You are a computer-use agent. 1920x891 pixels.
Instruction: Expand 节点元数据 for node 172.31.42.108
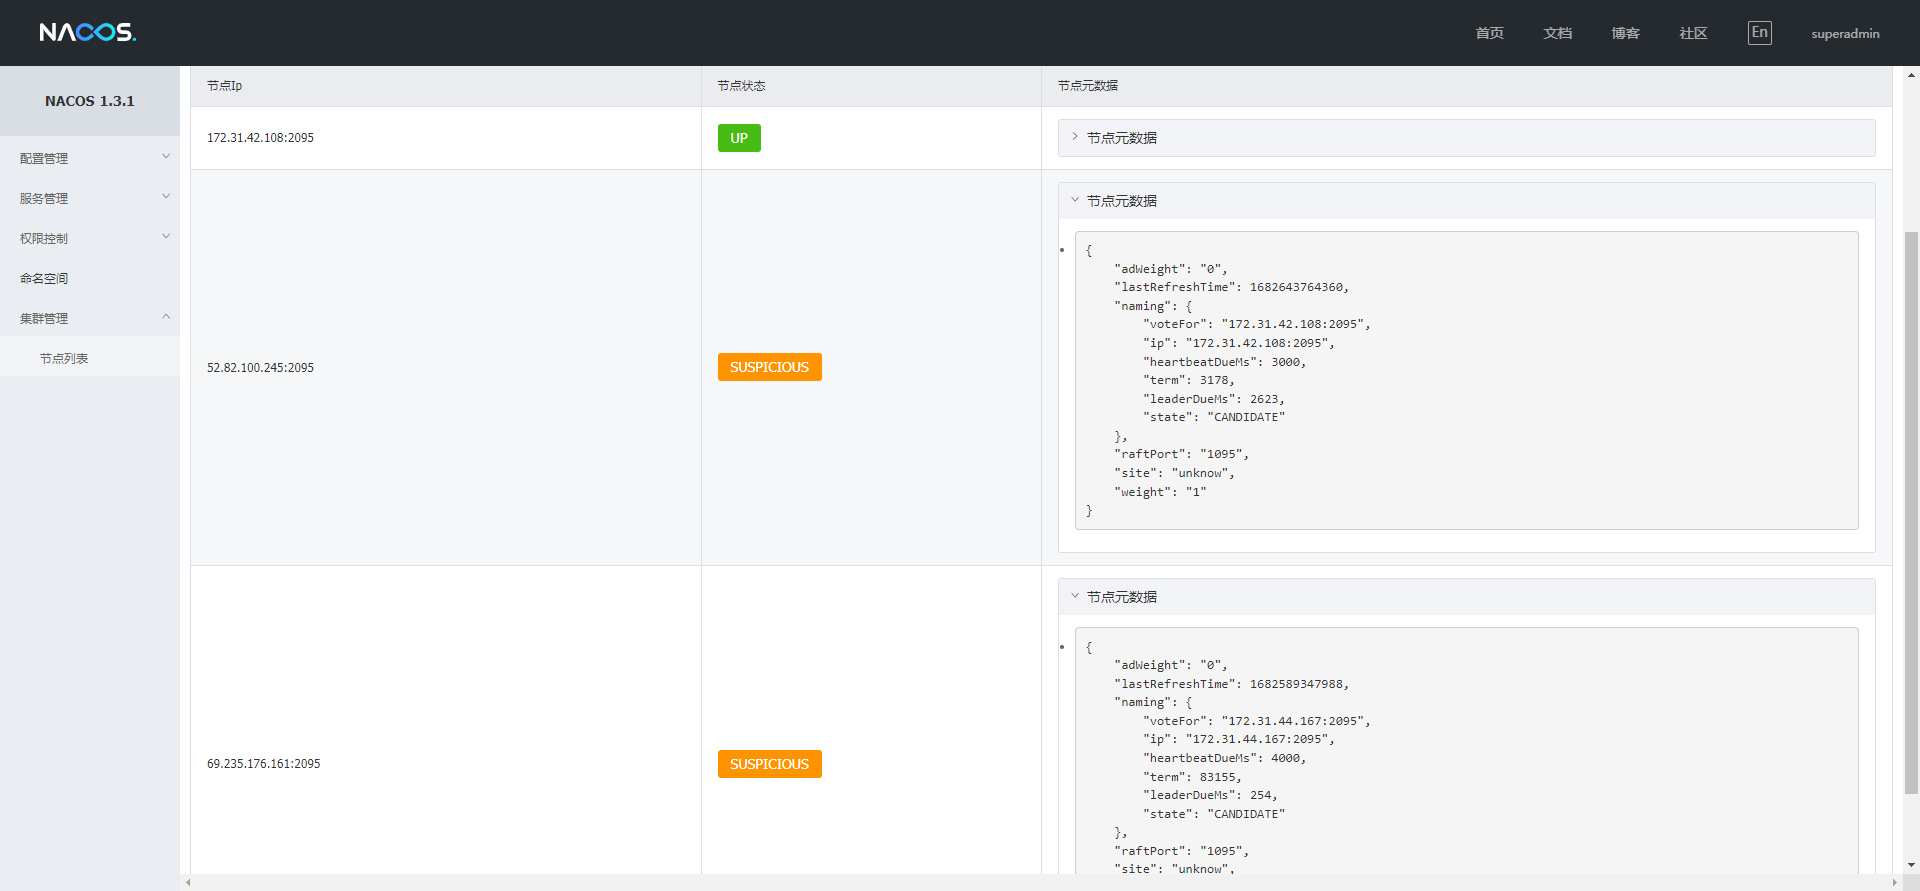coord(1075,137)
